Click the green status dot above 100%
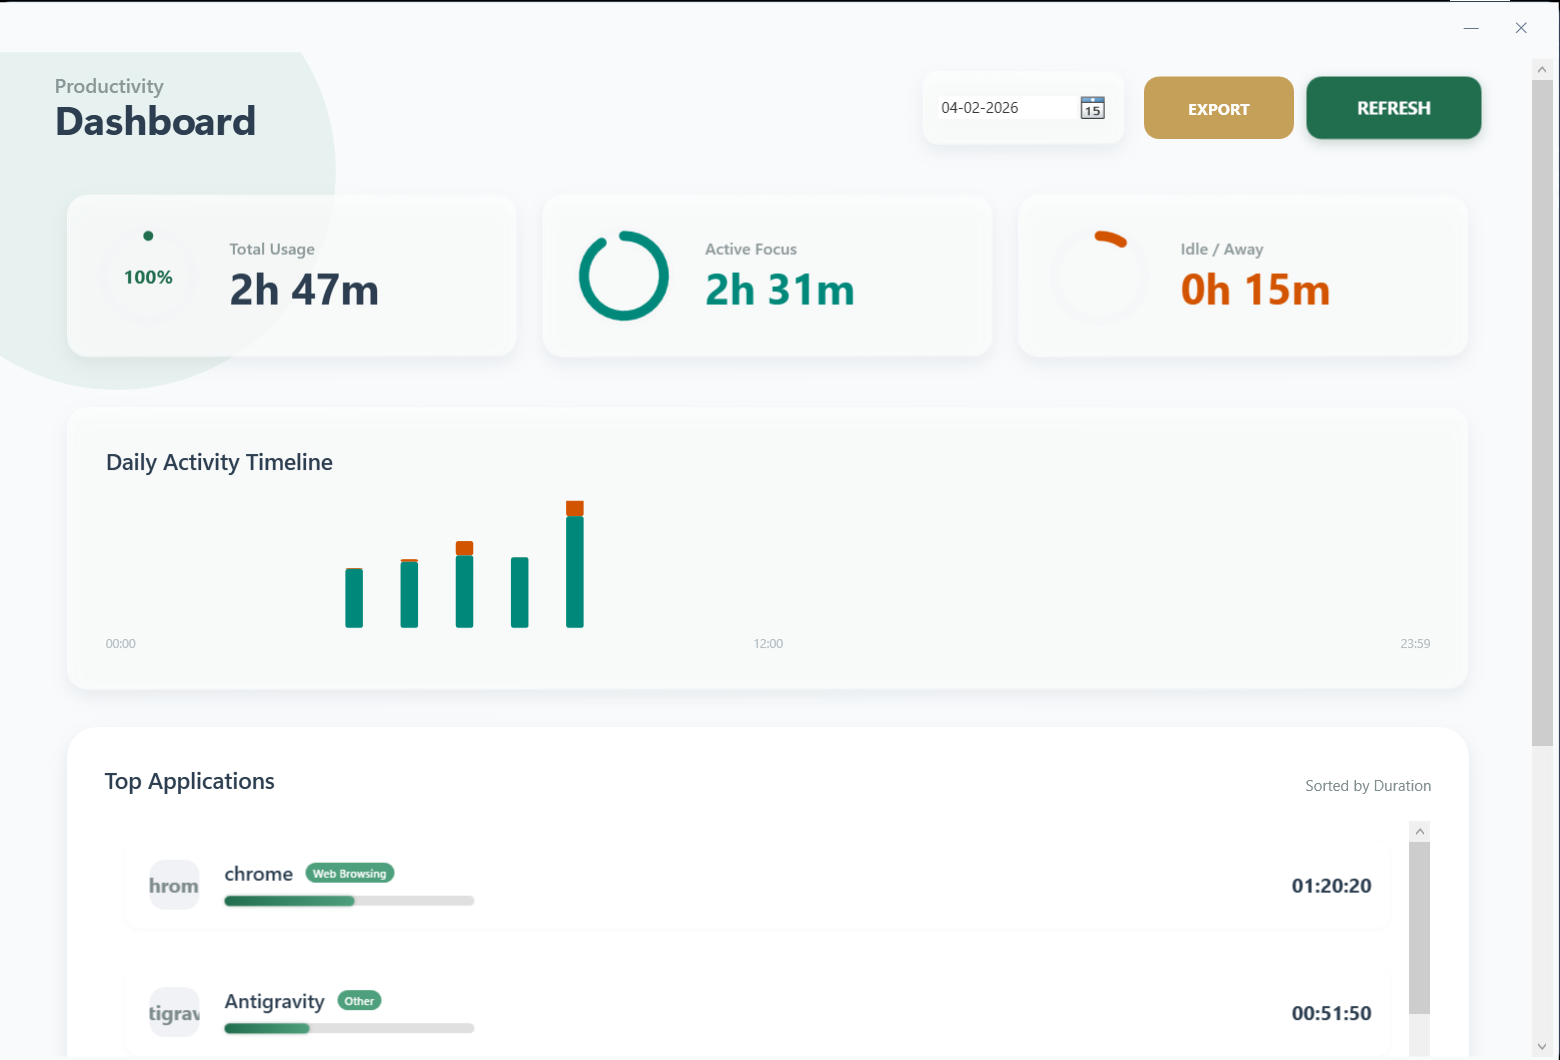 pyautogui.click(x=148, y=235)
